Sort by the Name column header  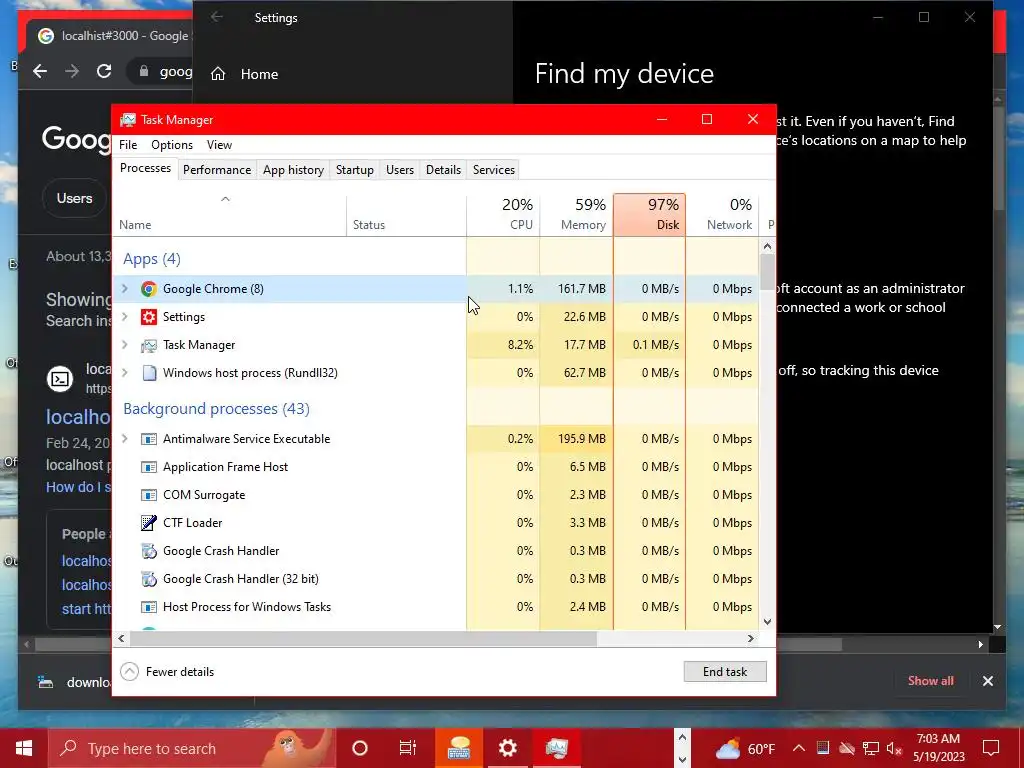click(229, 214)
